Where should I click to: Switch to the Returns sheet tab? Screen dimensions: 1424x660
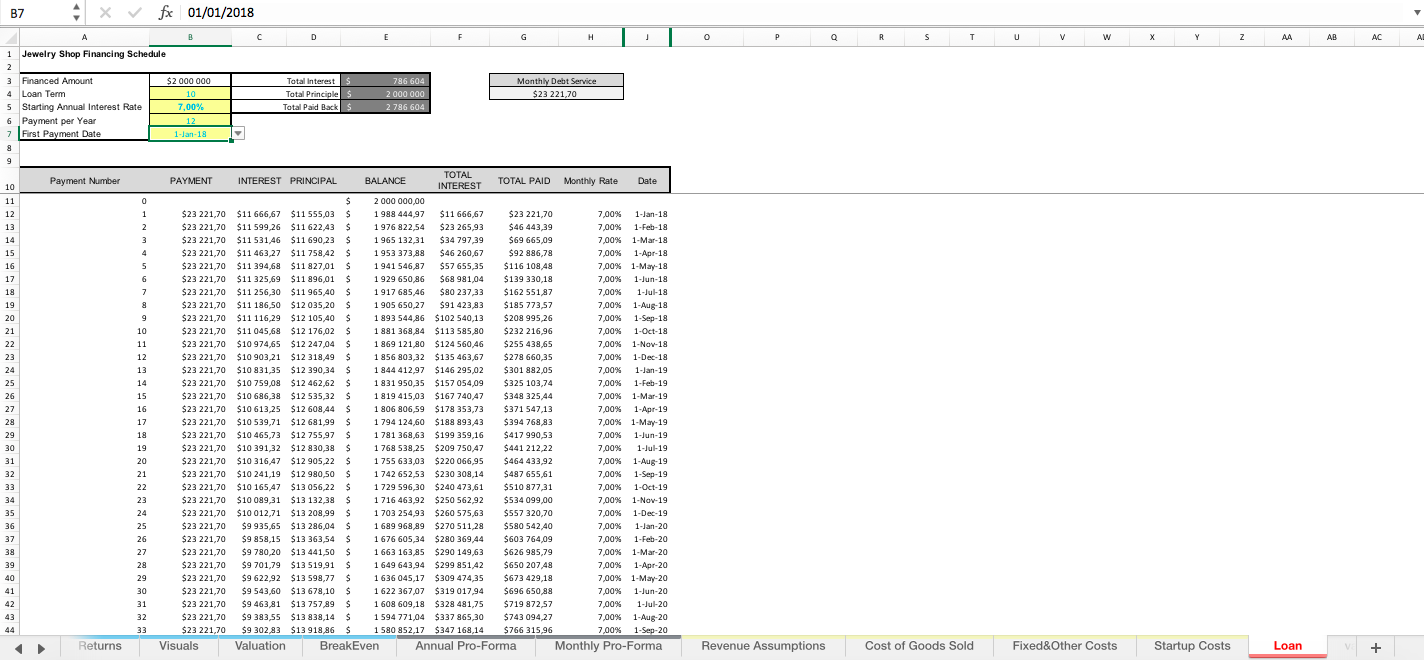point(99,646)
